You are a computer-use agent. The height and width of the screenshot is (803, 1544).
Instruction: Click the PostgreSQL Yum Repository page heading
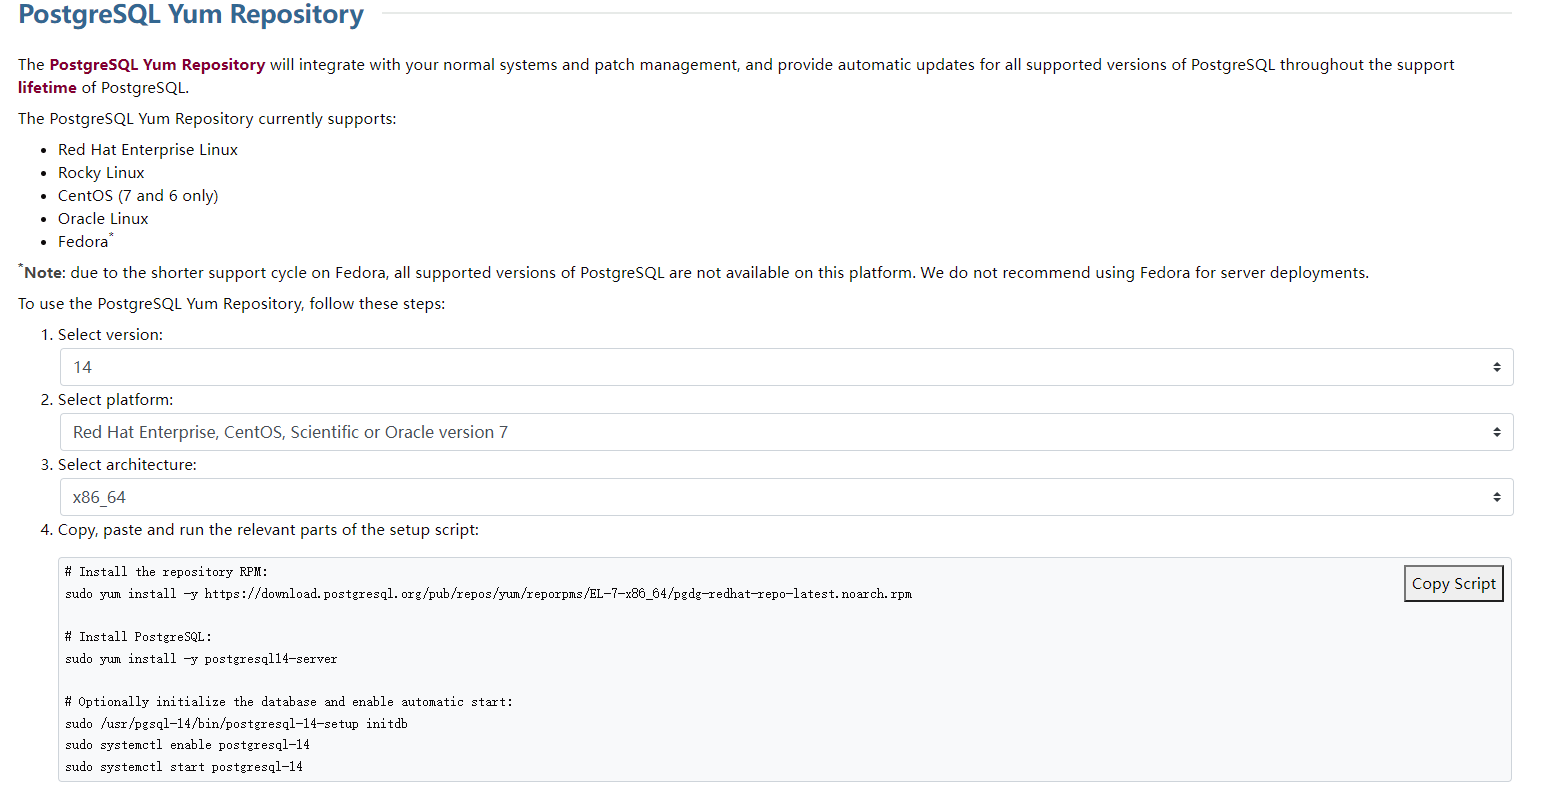(x=191, y=14)
